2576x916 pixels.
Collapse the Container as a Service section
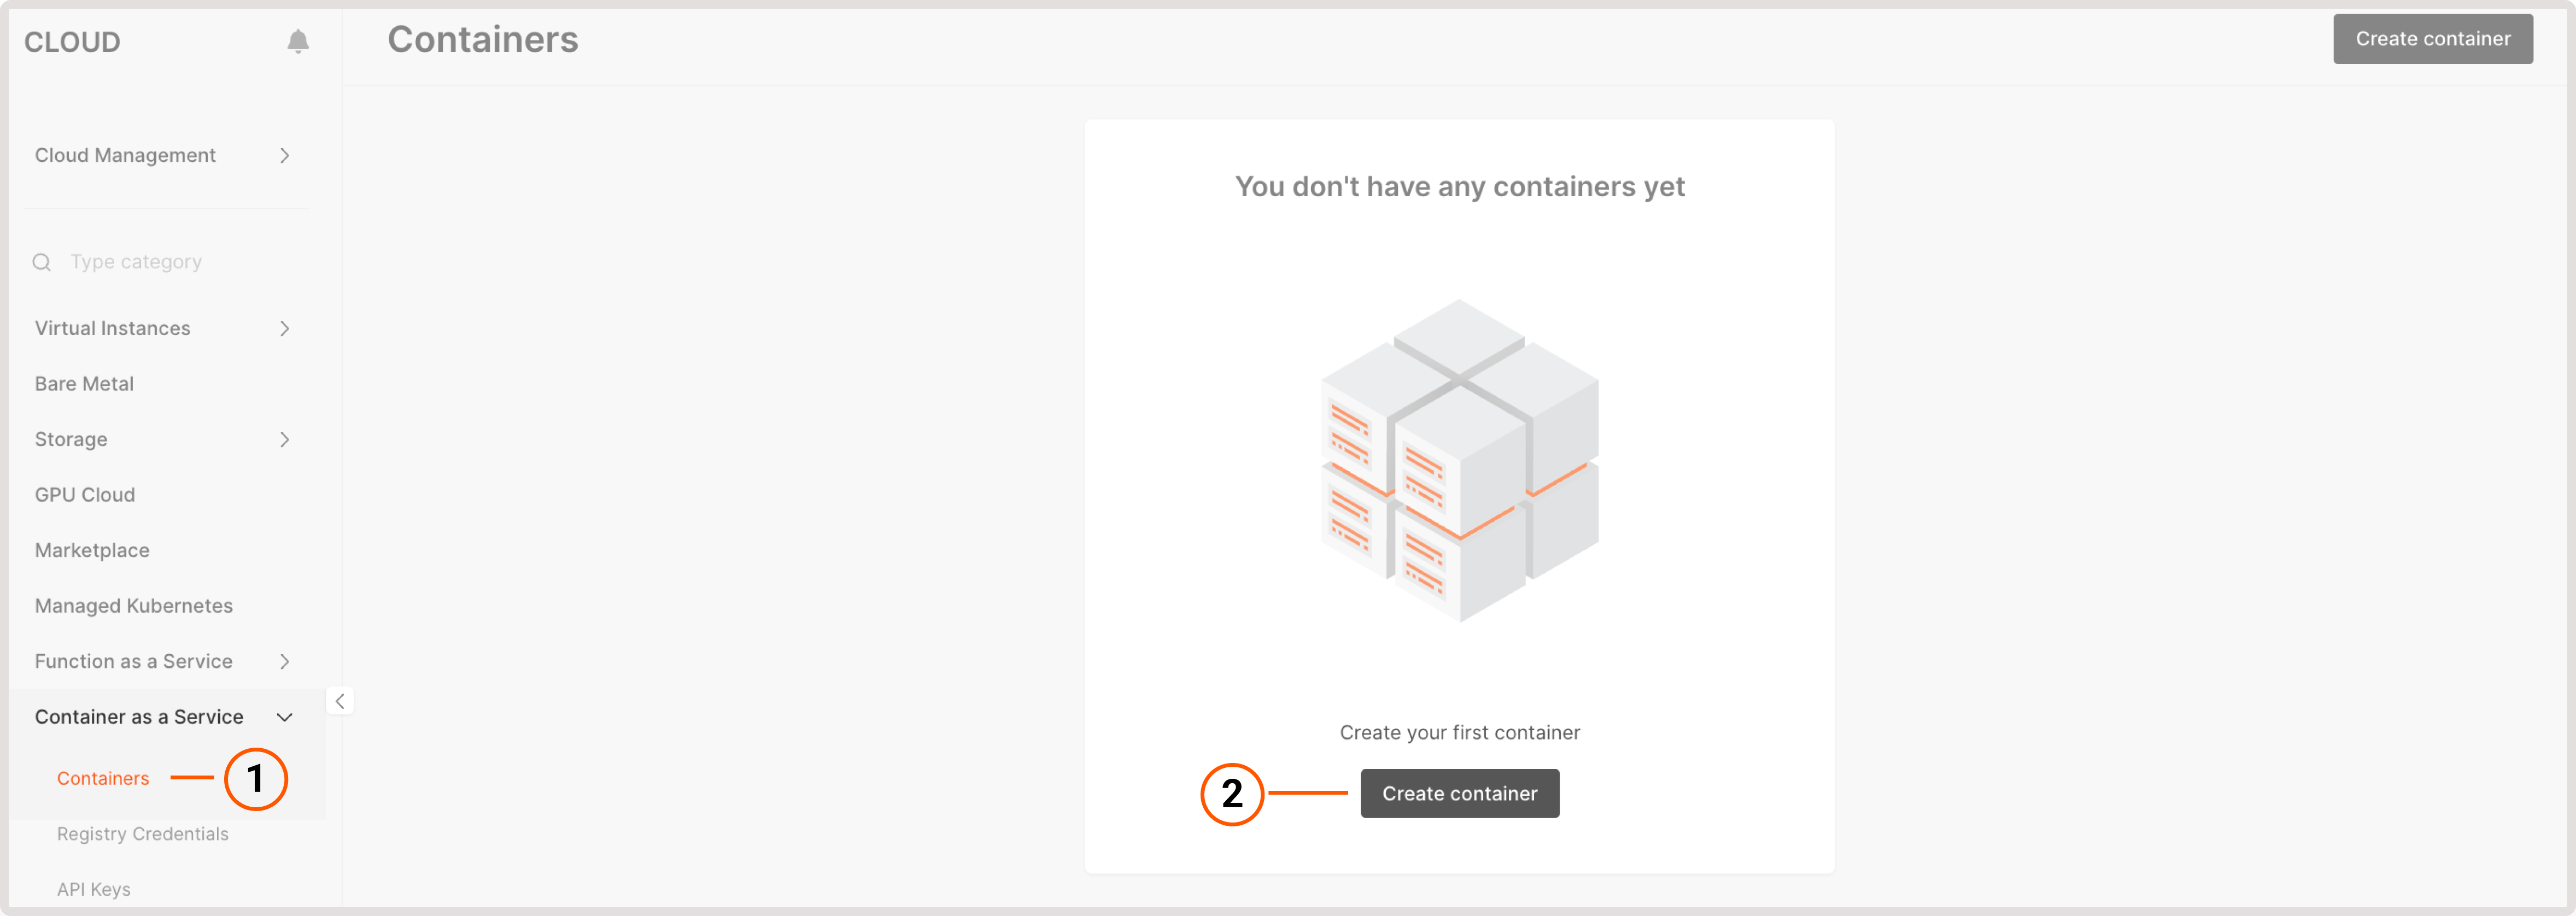pyautogui.click(x=285, y=716)
